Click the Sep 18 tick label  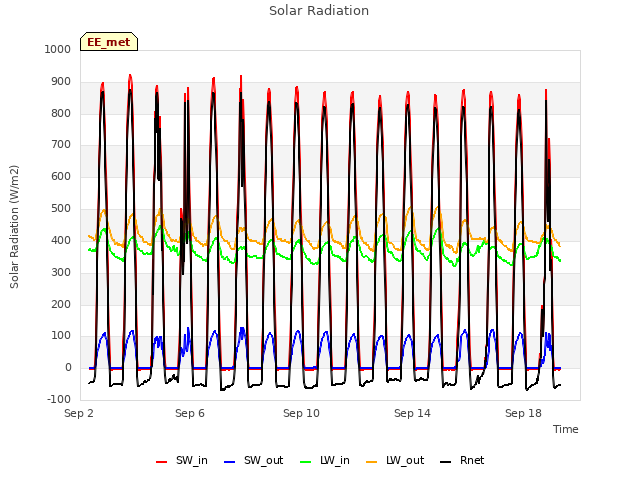pyautogui.click(x=523, y=413)
